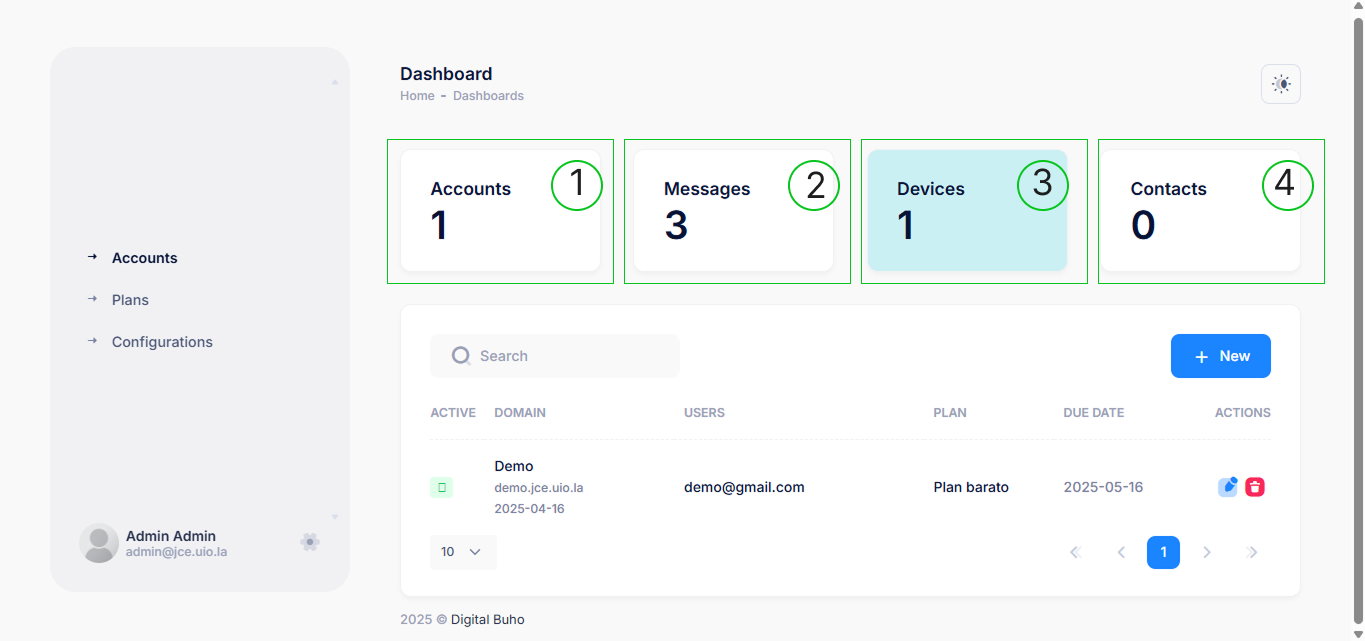Jump to the first page arrow

click(1076, 553)
